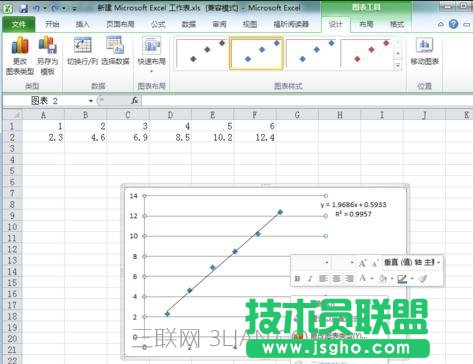Switch to the chart tools Format (格式) tab

pos(397,24)
